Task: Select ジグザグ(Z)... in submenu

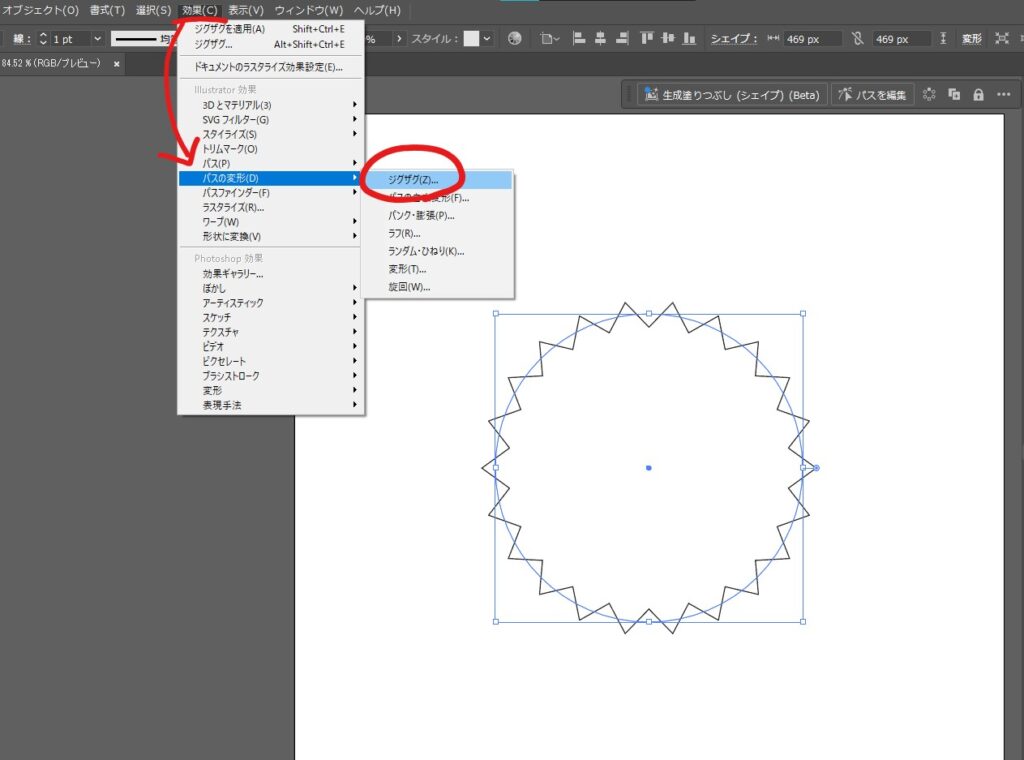Action: coord(438,180)
